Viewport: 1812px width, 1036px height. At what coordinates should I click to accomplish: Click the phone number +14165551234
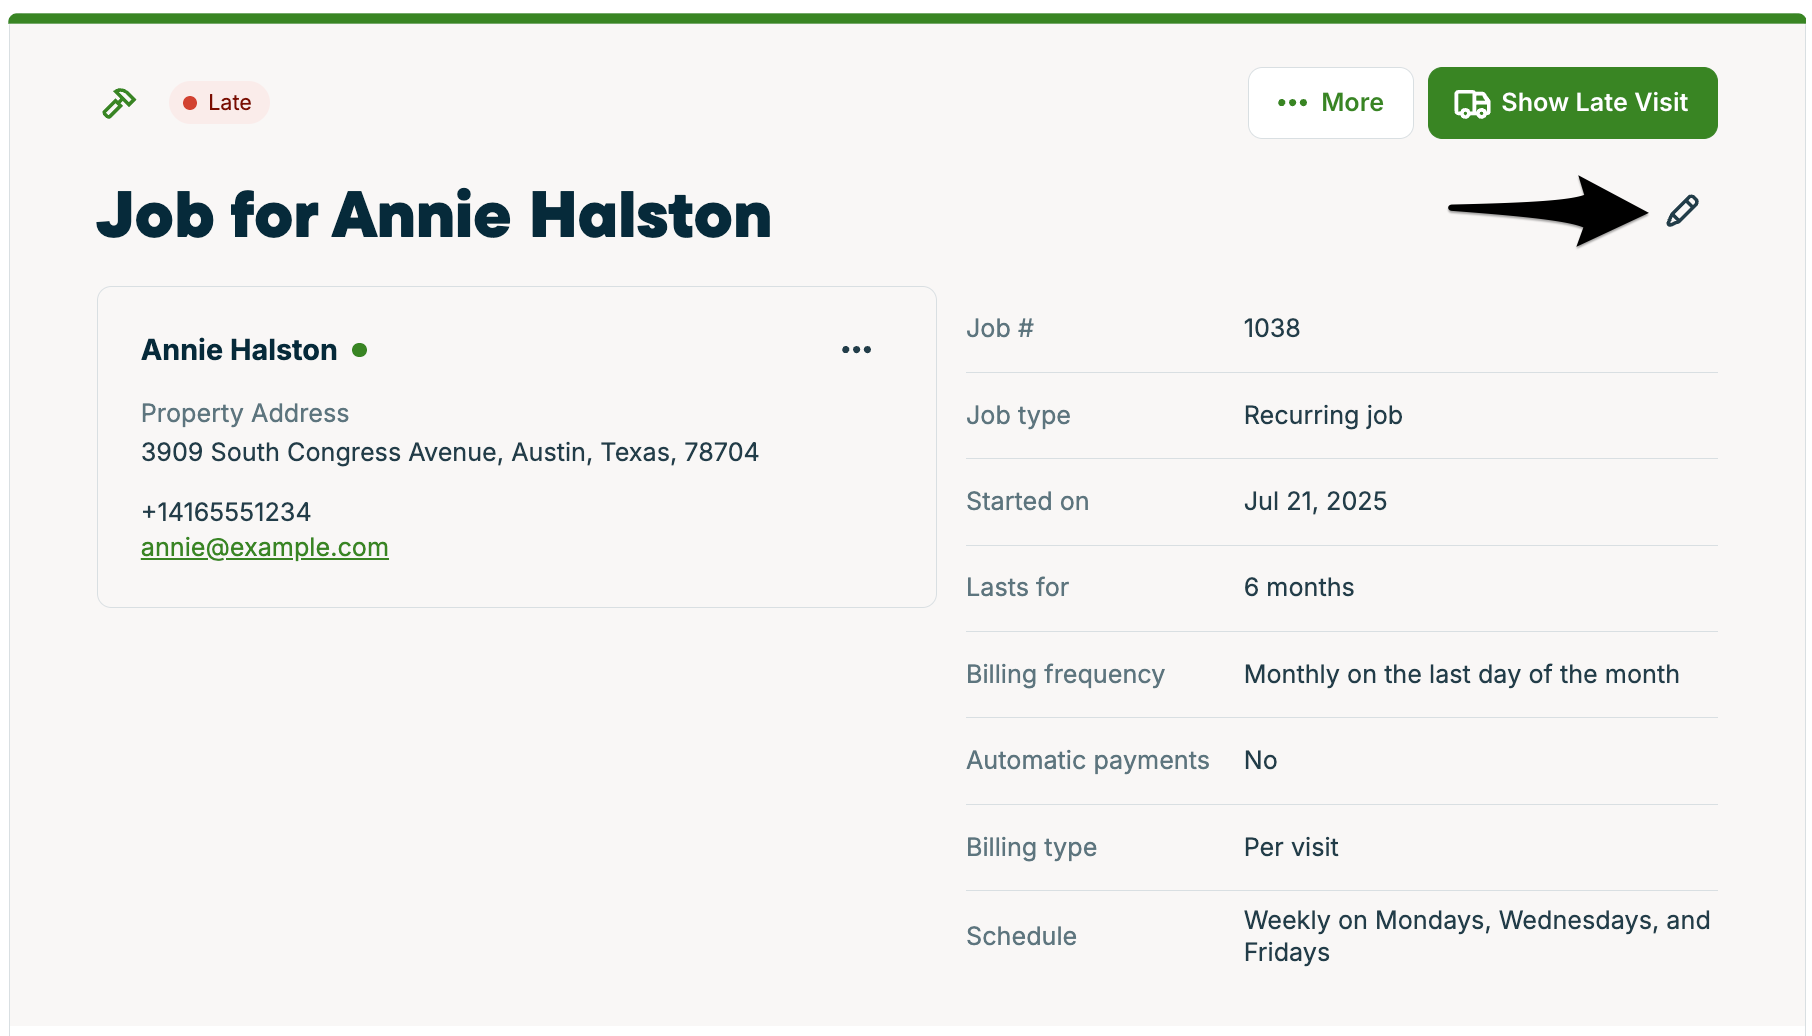click(226, 512)
